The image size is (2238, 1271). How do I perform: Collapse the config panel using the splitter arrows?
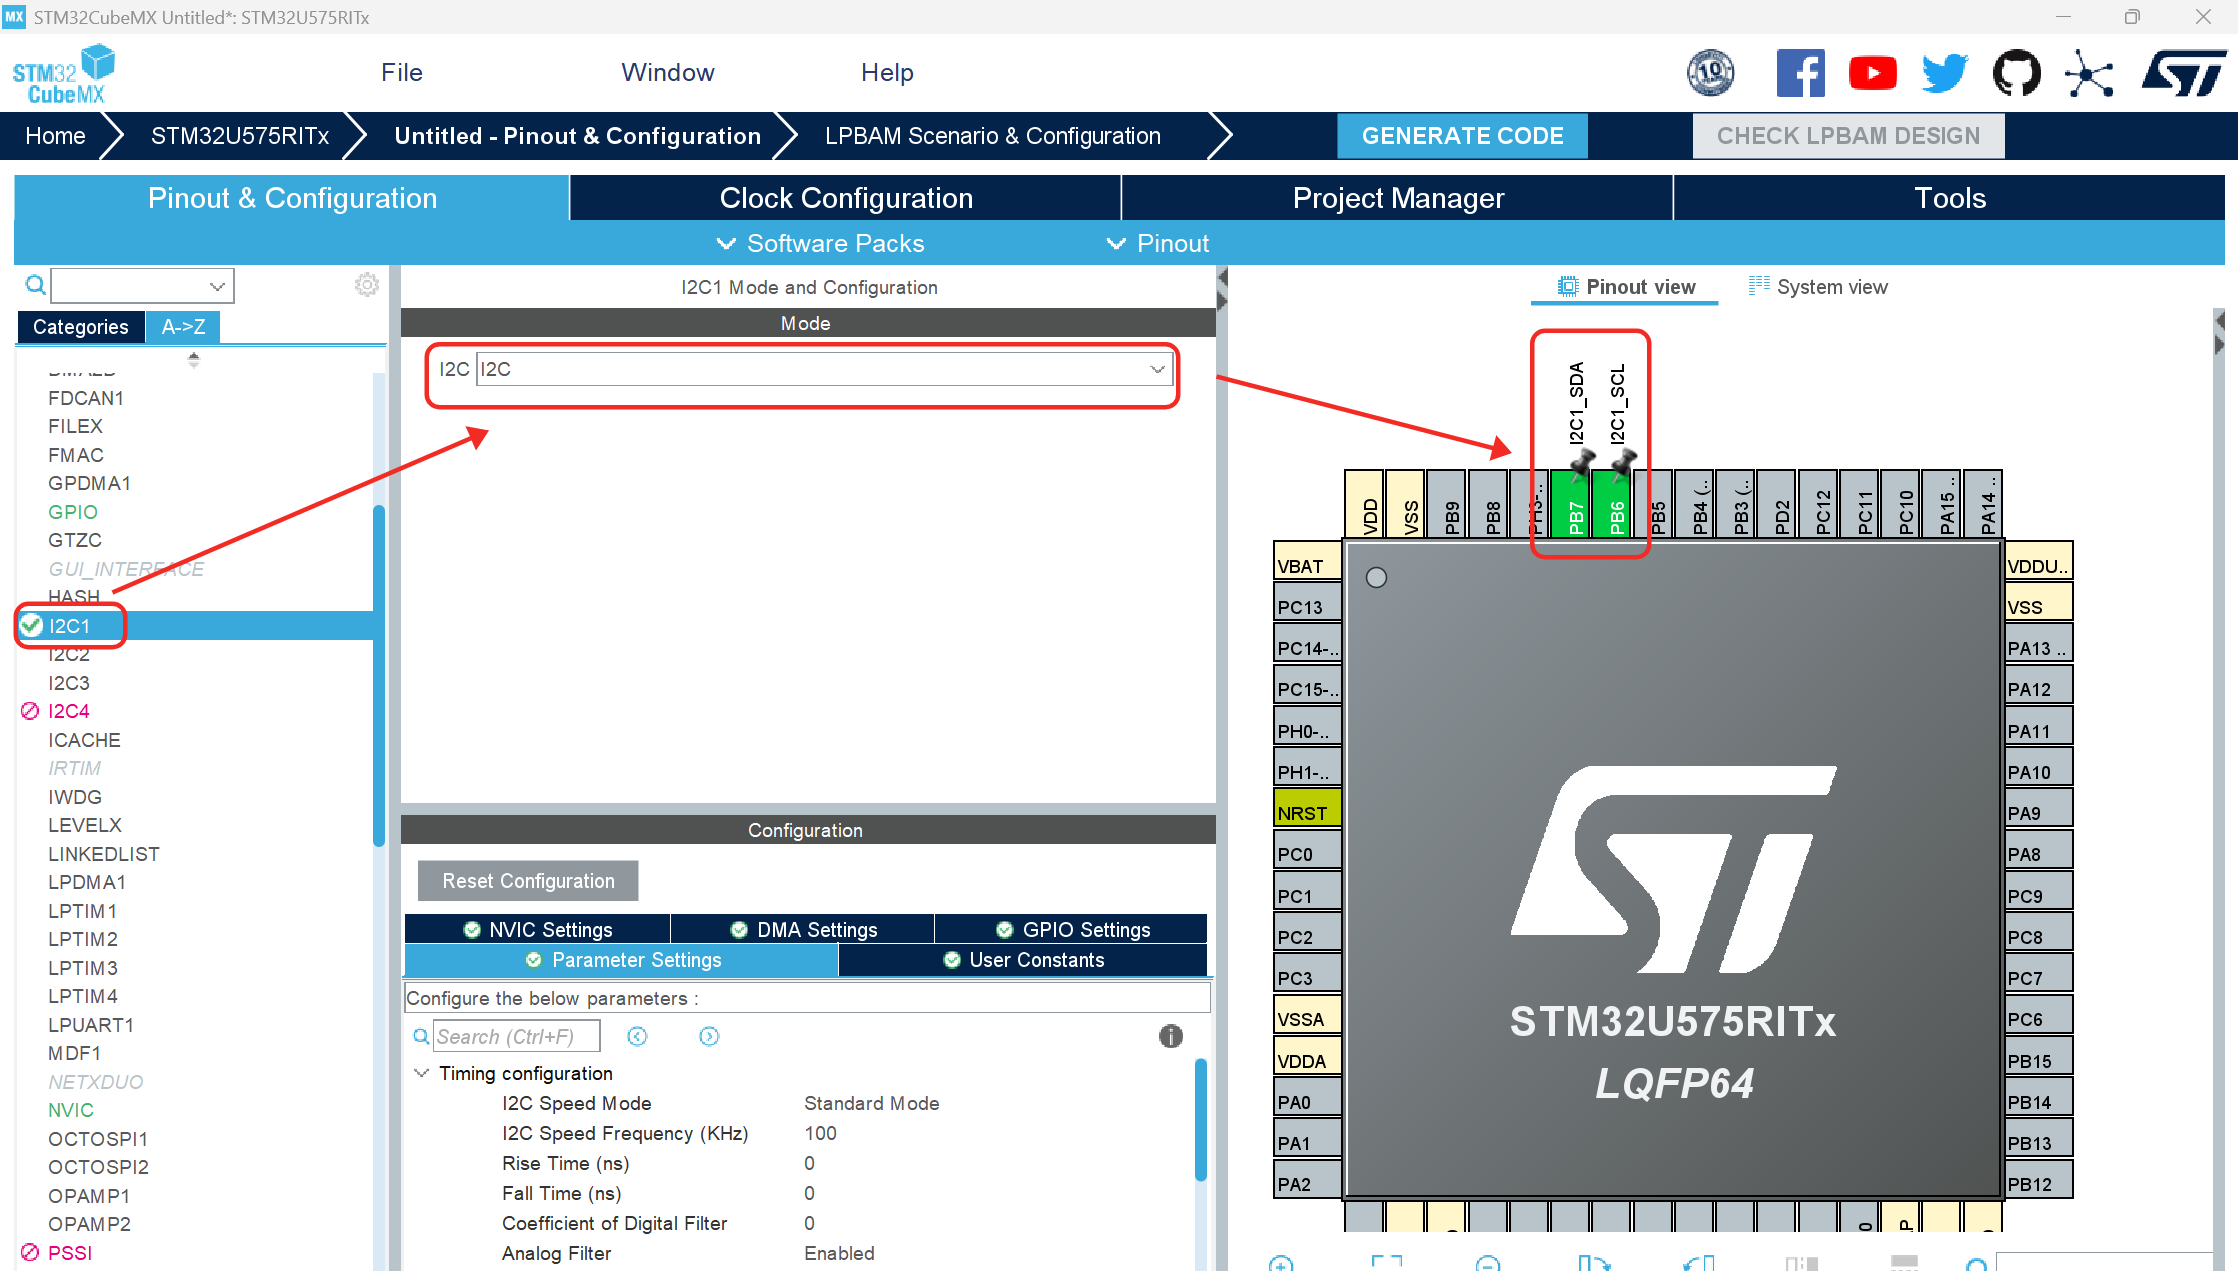pyautogui.click(x=1222, y=289)
